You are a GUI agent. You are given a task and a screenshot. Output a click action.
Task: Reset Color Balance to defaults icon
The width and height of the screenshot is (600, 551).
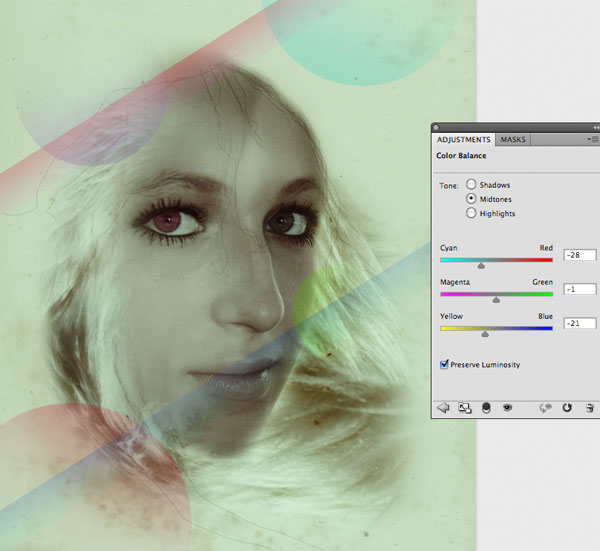pyautogui.click(x=567, y=408)
